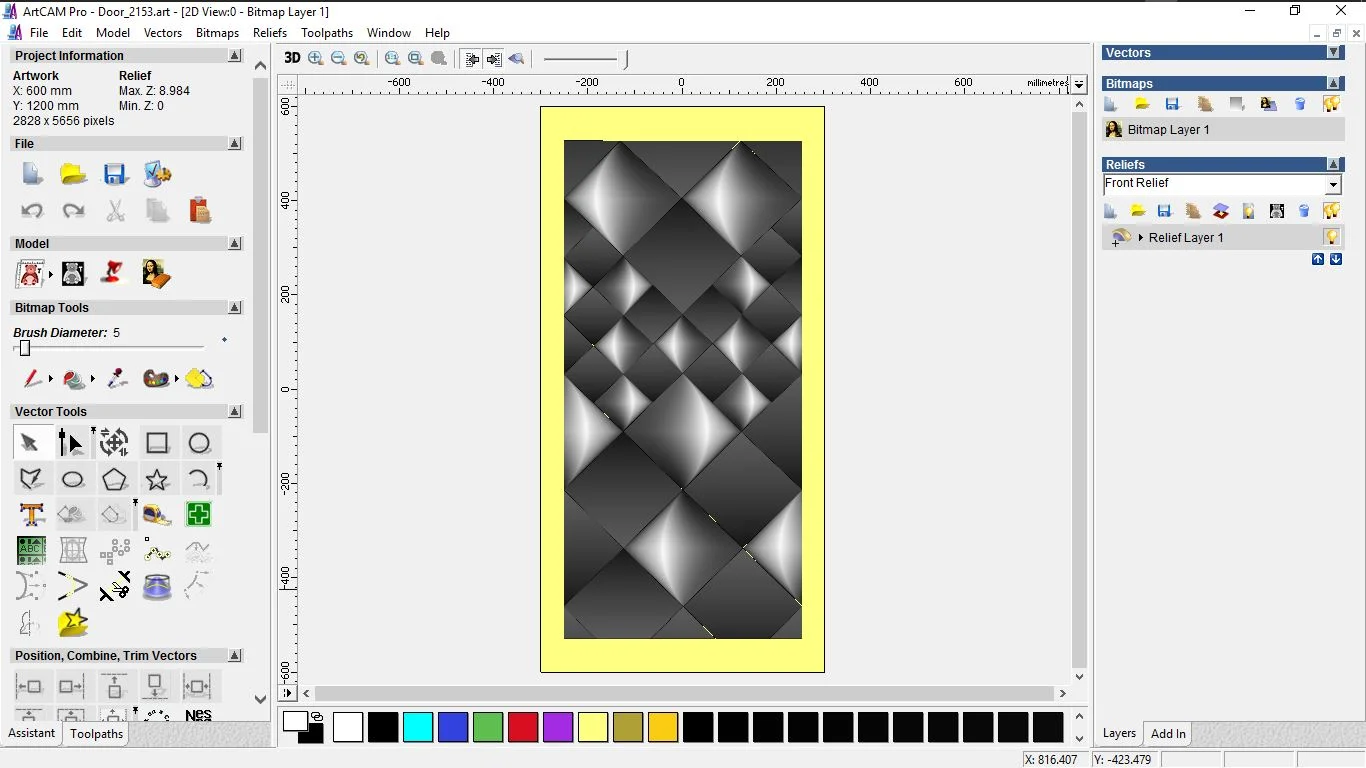Select the cyan color swatch
This screenshot has width=1366, height=768.
418,727
